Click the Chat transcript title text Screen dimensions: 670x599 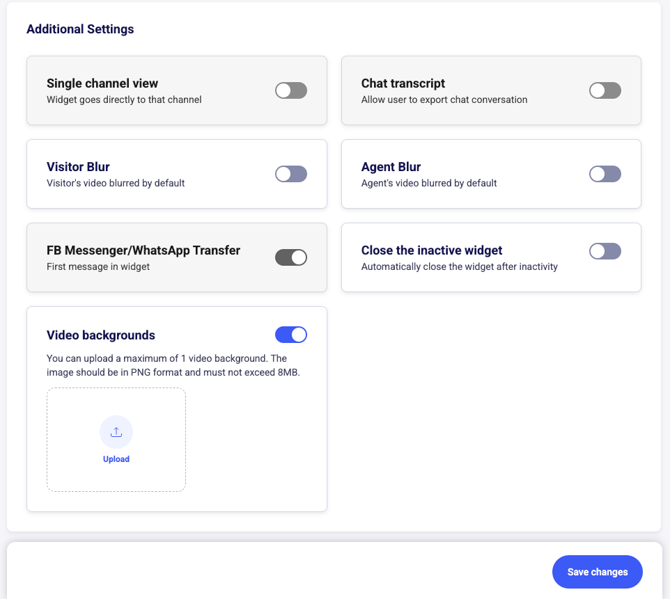point(403,84)
